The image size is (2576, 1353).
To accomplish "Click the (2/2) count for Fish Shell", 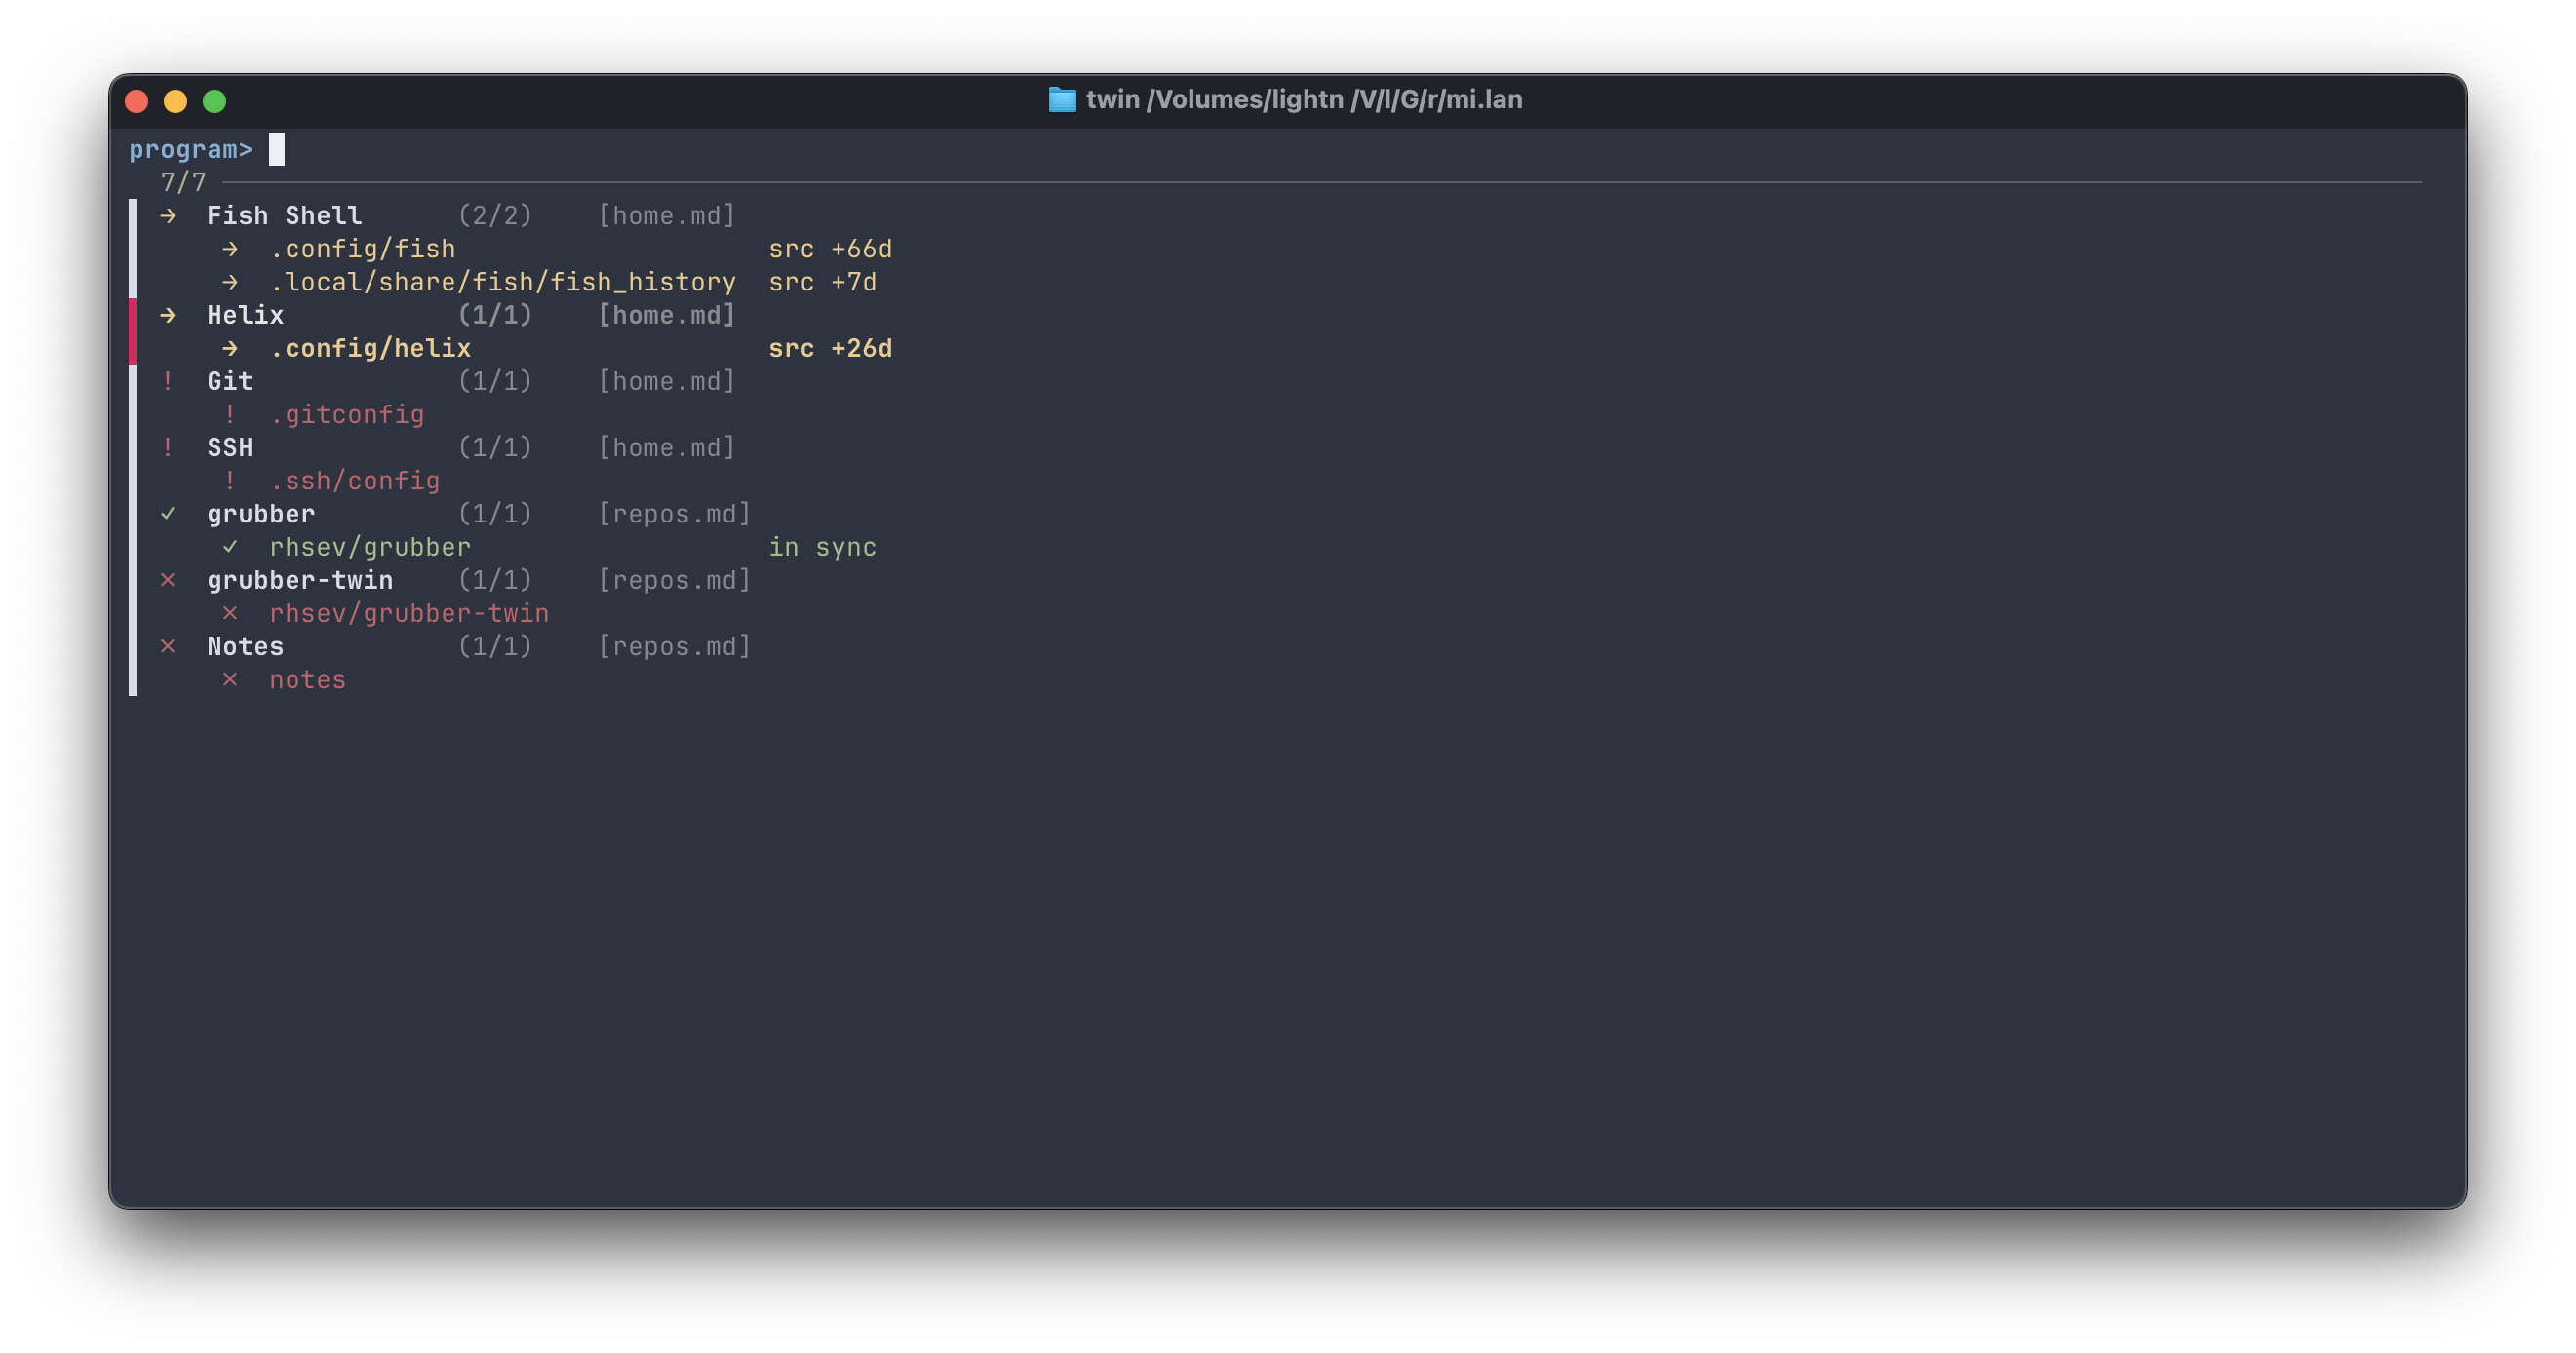I will click(495, 215).
